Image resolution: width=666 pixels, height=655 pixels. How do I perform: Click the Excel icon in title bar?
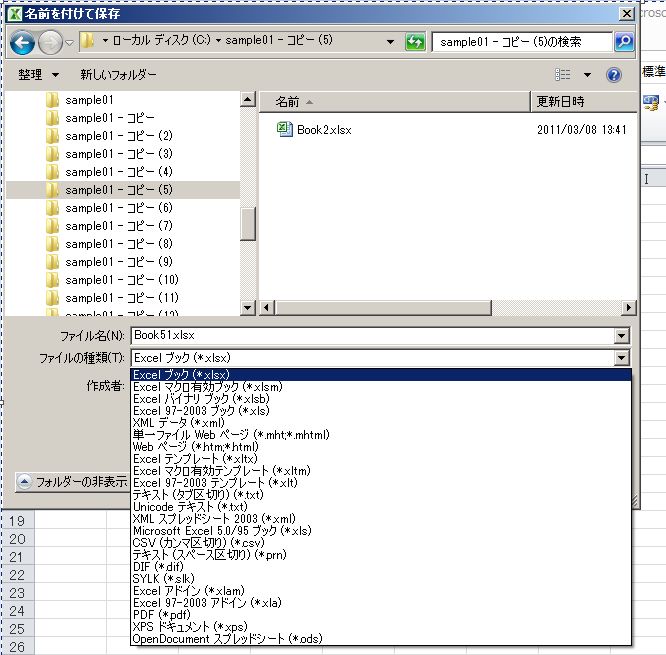[x=15, y=14]
